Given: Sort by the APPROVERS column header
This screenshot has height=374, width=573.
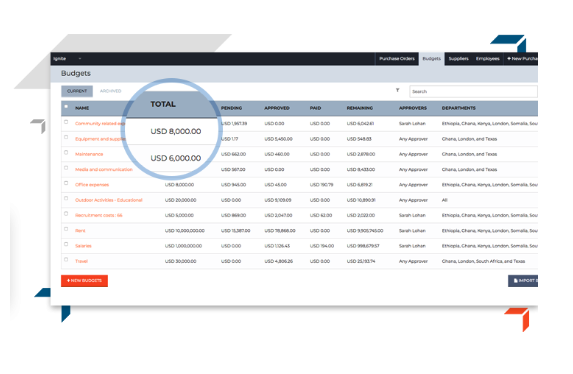Looking at the screenshot, I should point(413,108).
